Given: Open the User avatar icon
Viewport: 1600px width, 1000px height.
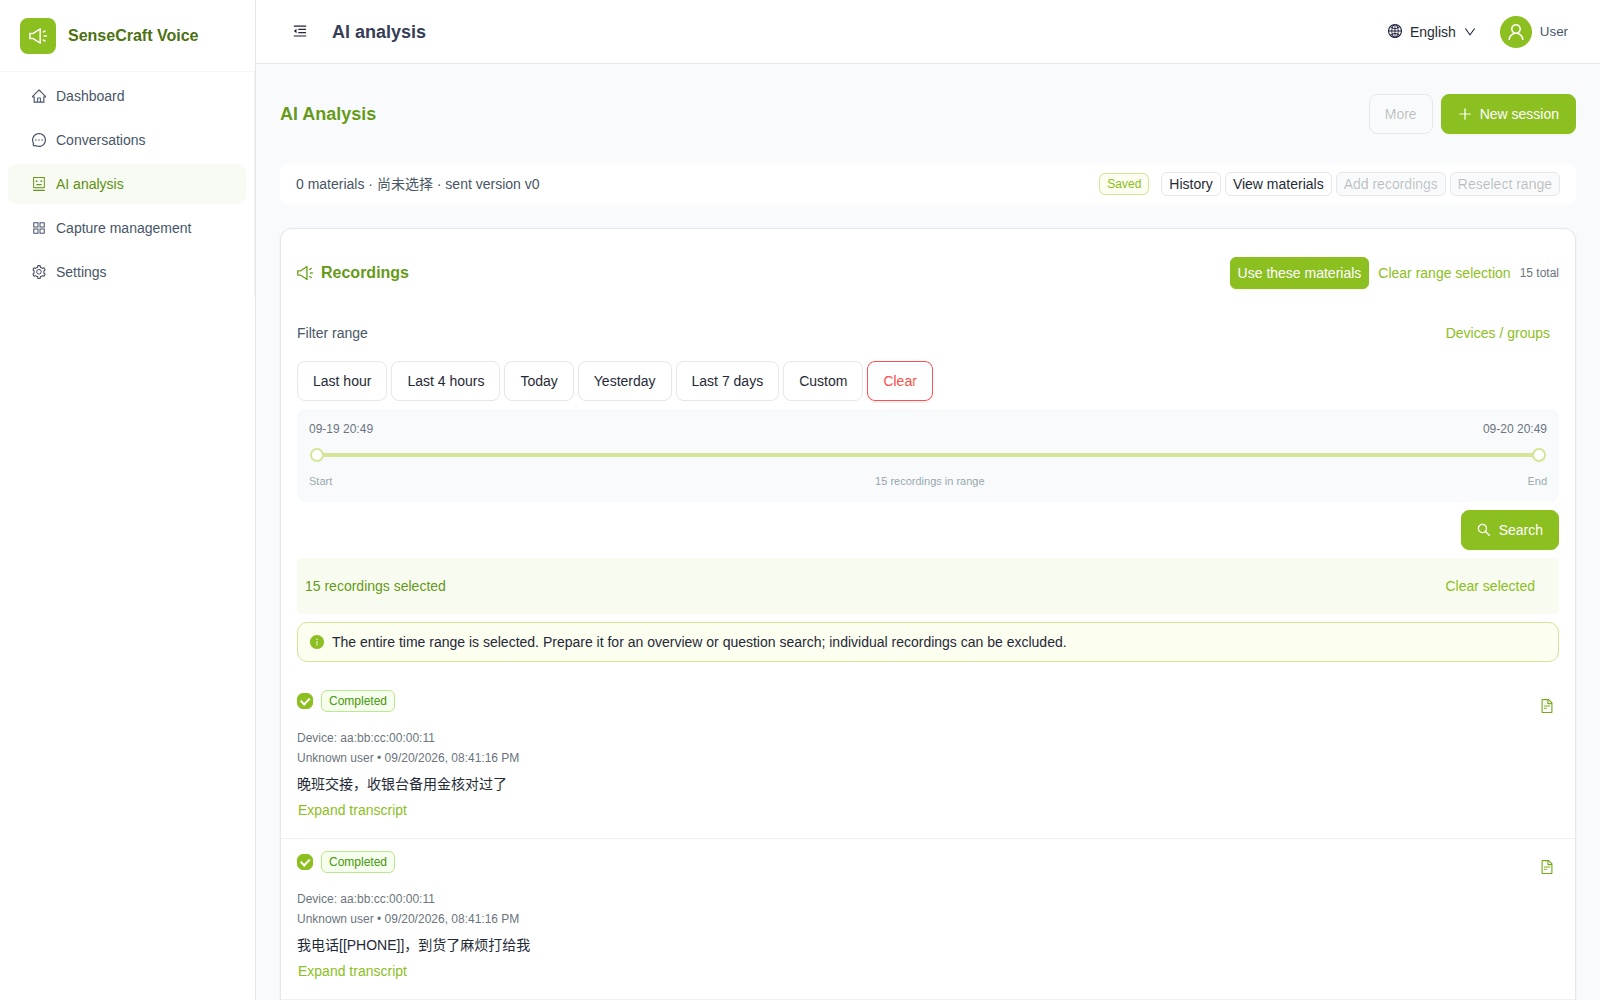Looking at the screenshot, I should pos(1516,32).
